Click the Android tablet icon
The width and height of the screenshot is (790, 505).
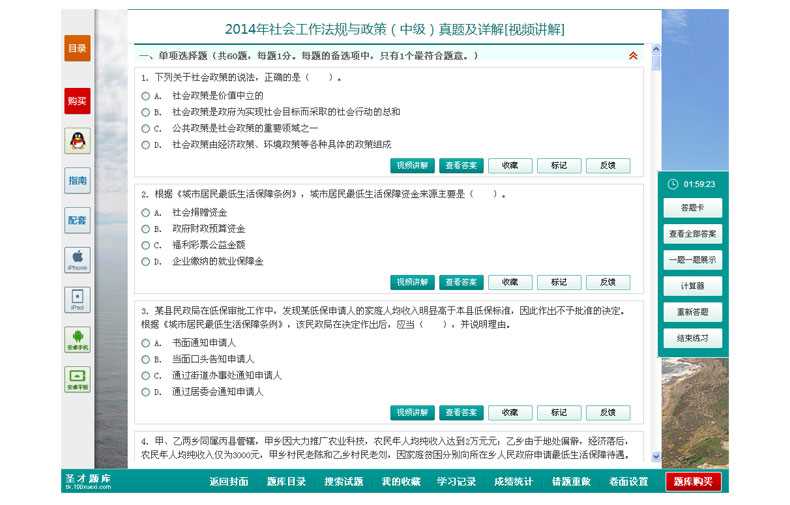pos(77,379)
